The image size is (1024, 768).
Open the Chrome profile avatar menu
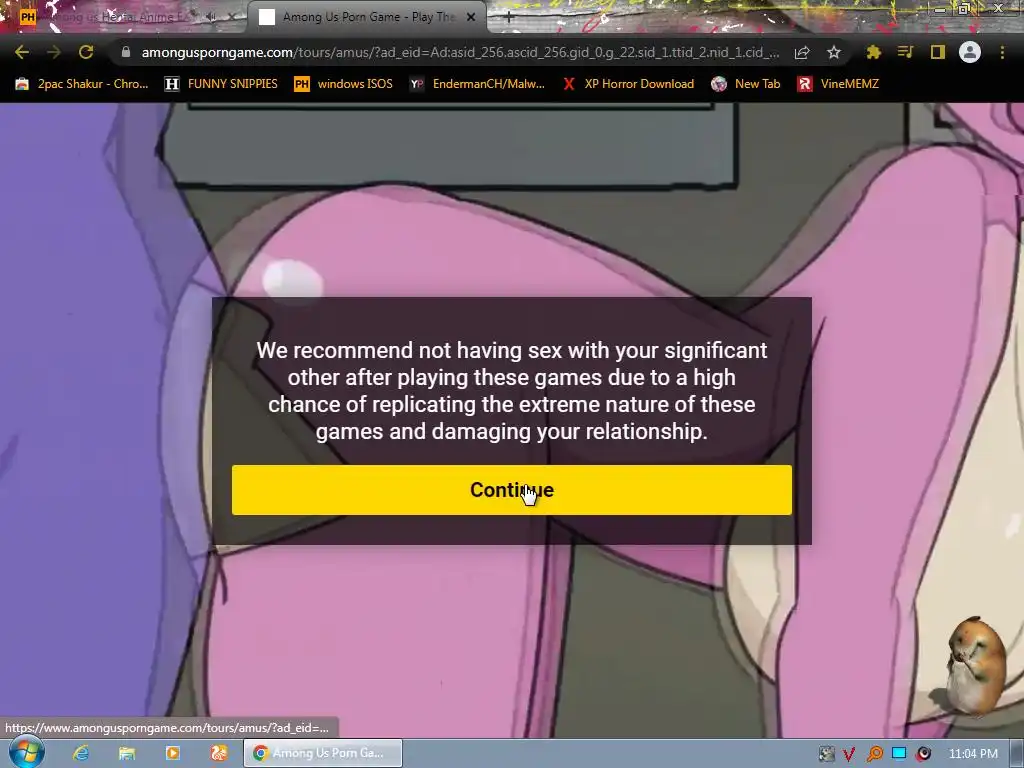(970, 52)
